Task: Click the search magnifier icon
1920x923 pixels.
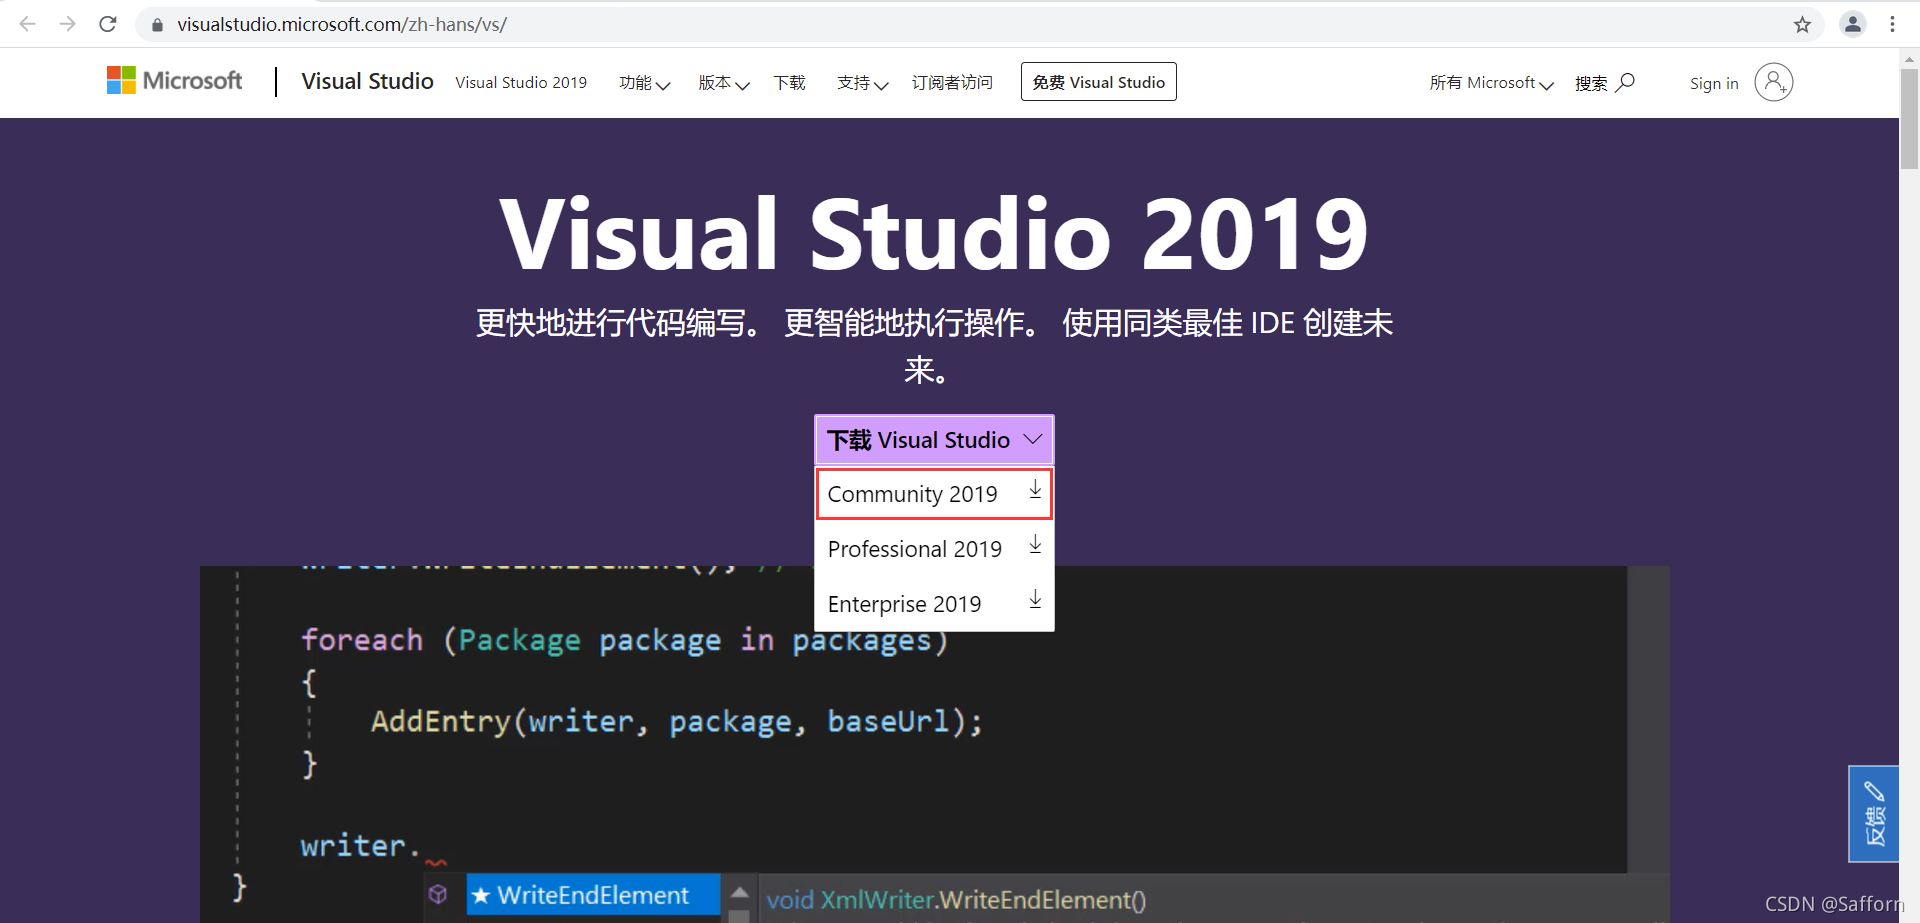Action: (x=1626, y=82)
